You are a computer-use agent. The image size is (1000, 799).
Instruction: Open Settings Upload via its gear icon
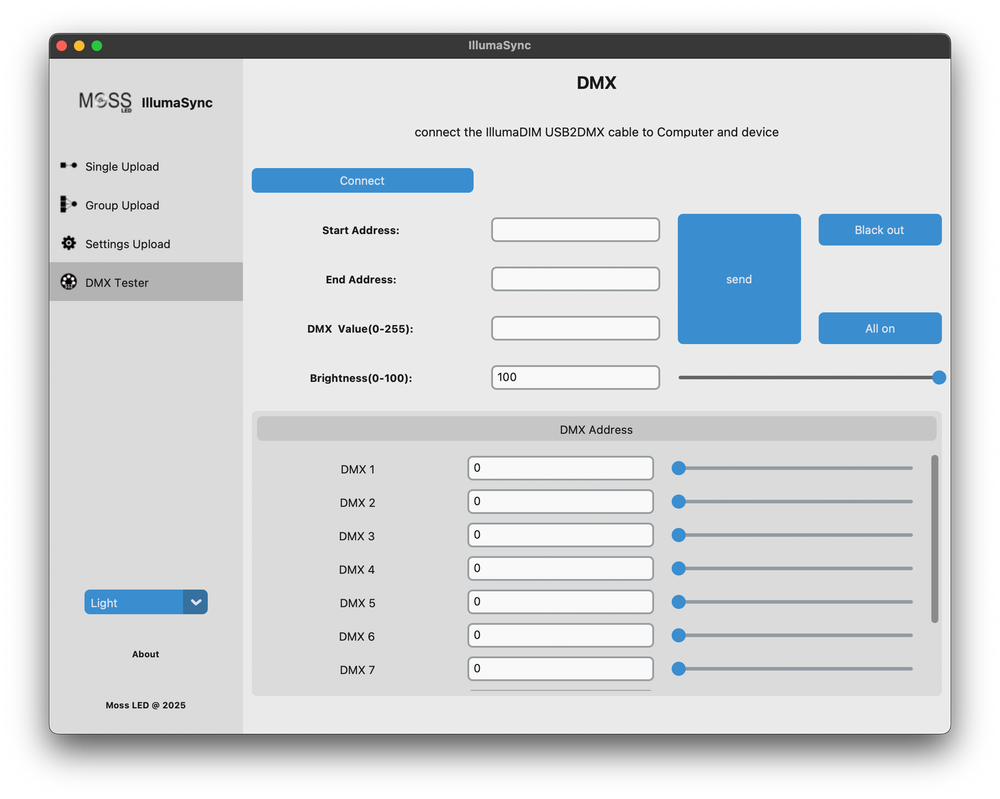[68, 243]
